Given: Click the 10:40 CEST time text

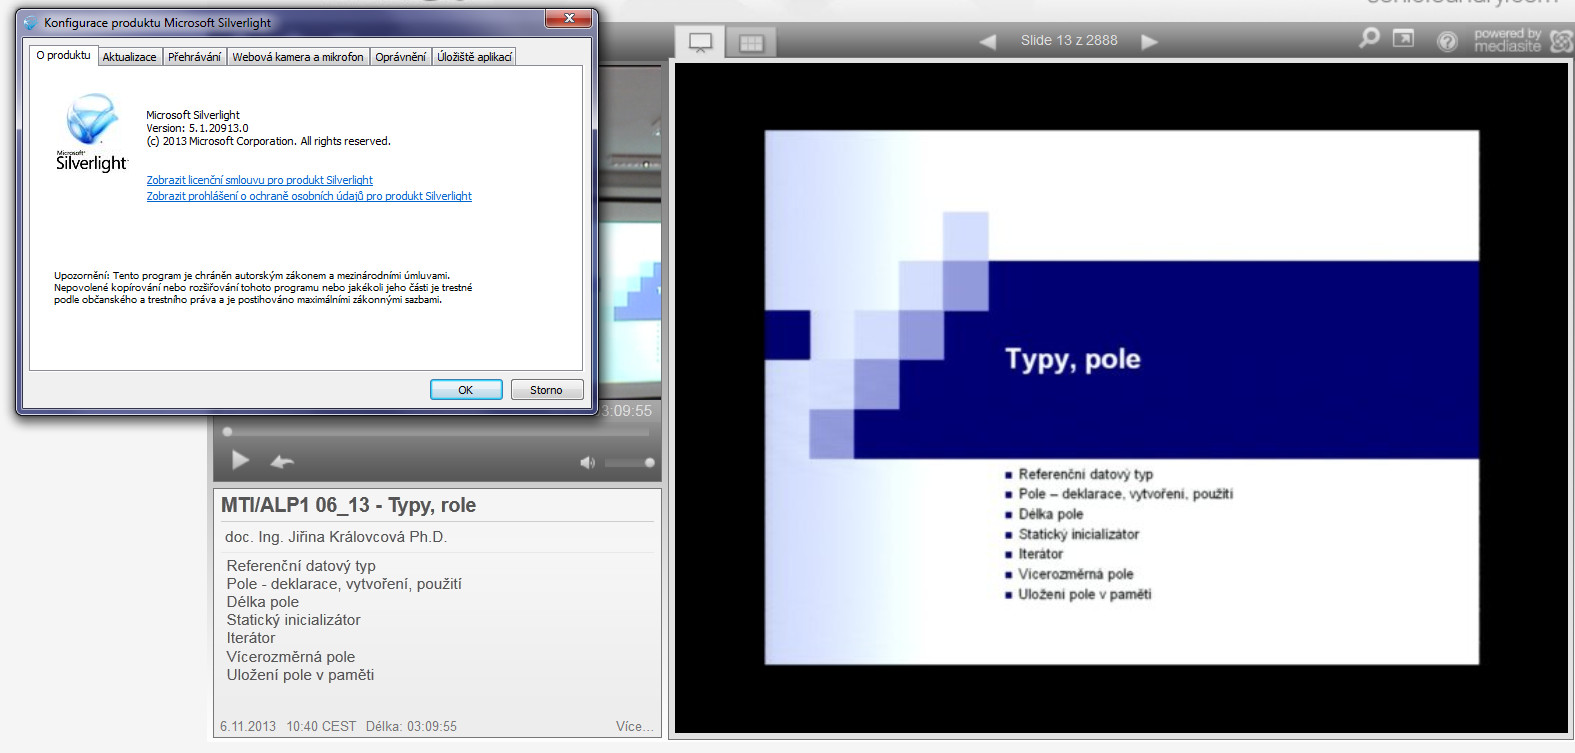Looking at the screenshot, I should point(321,726).
